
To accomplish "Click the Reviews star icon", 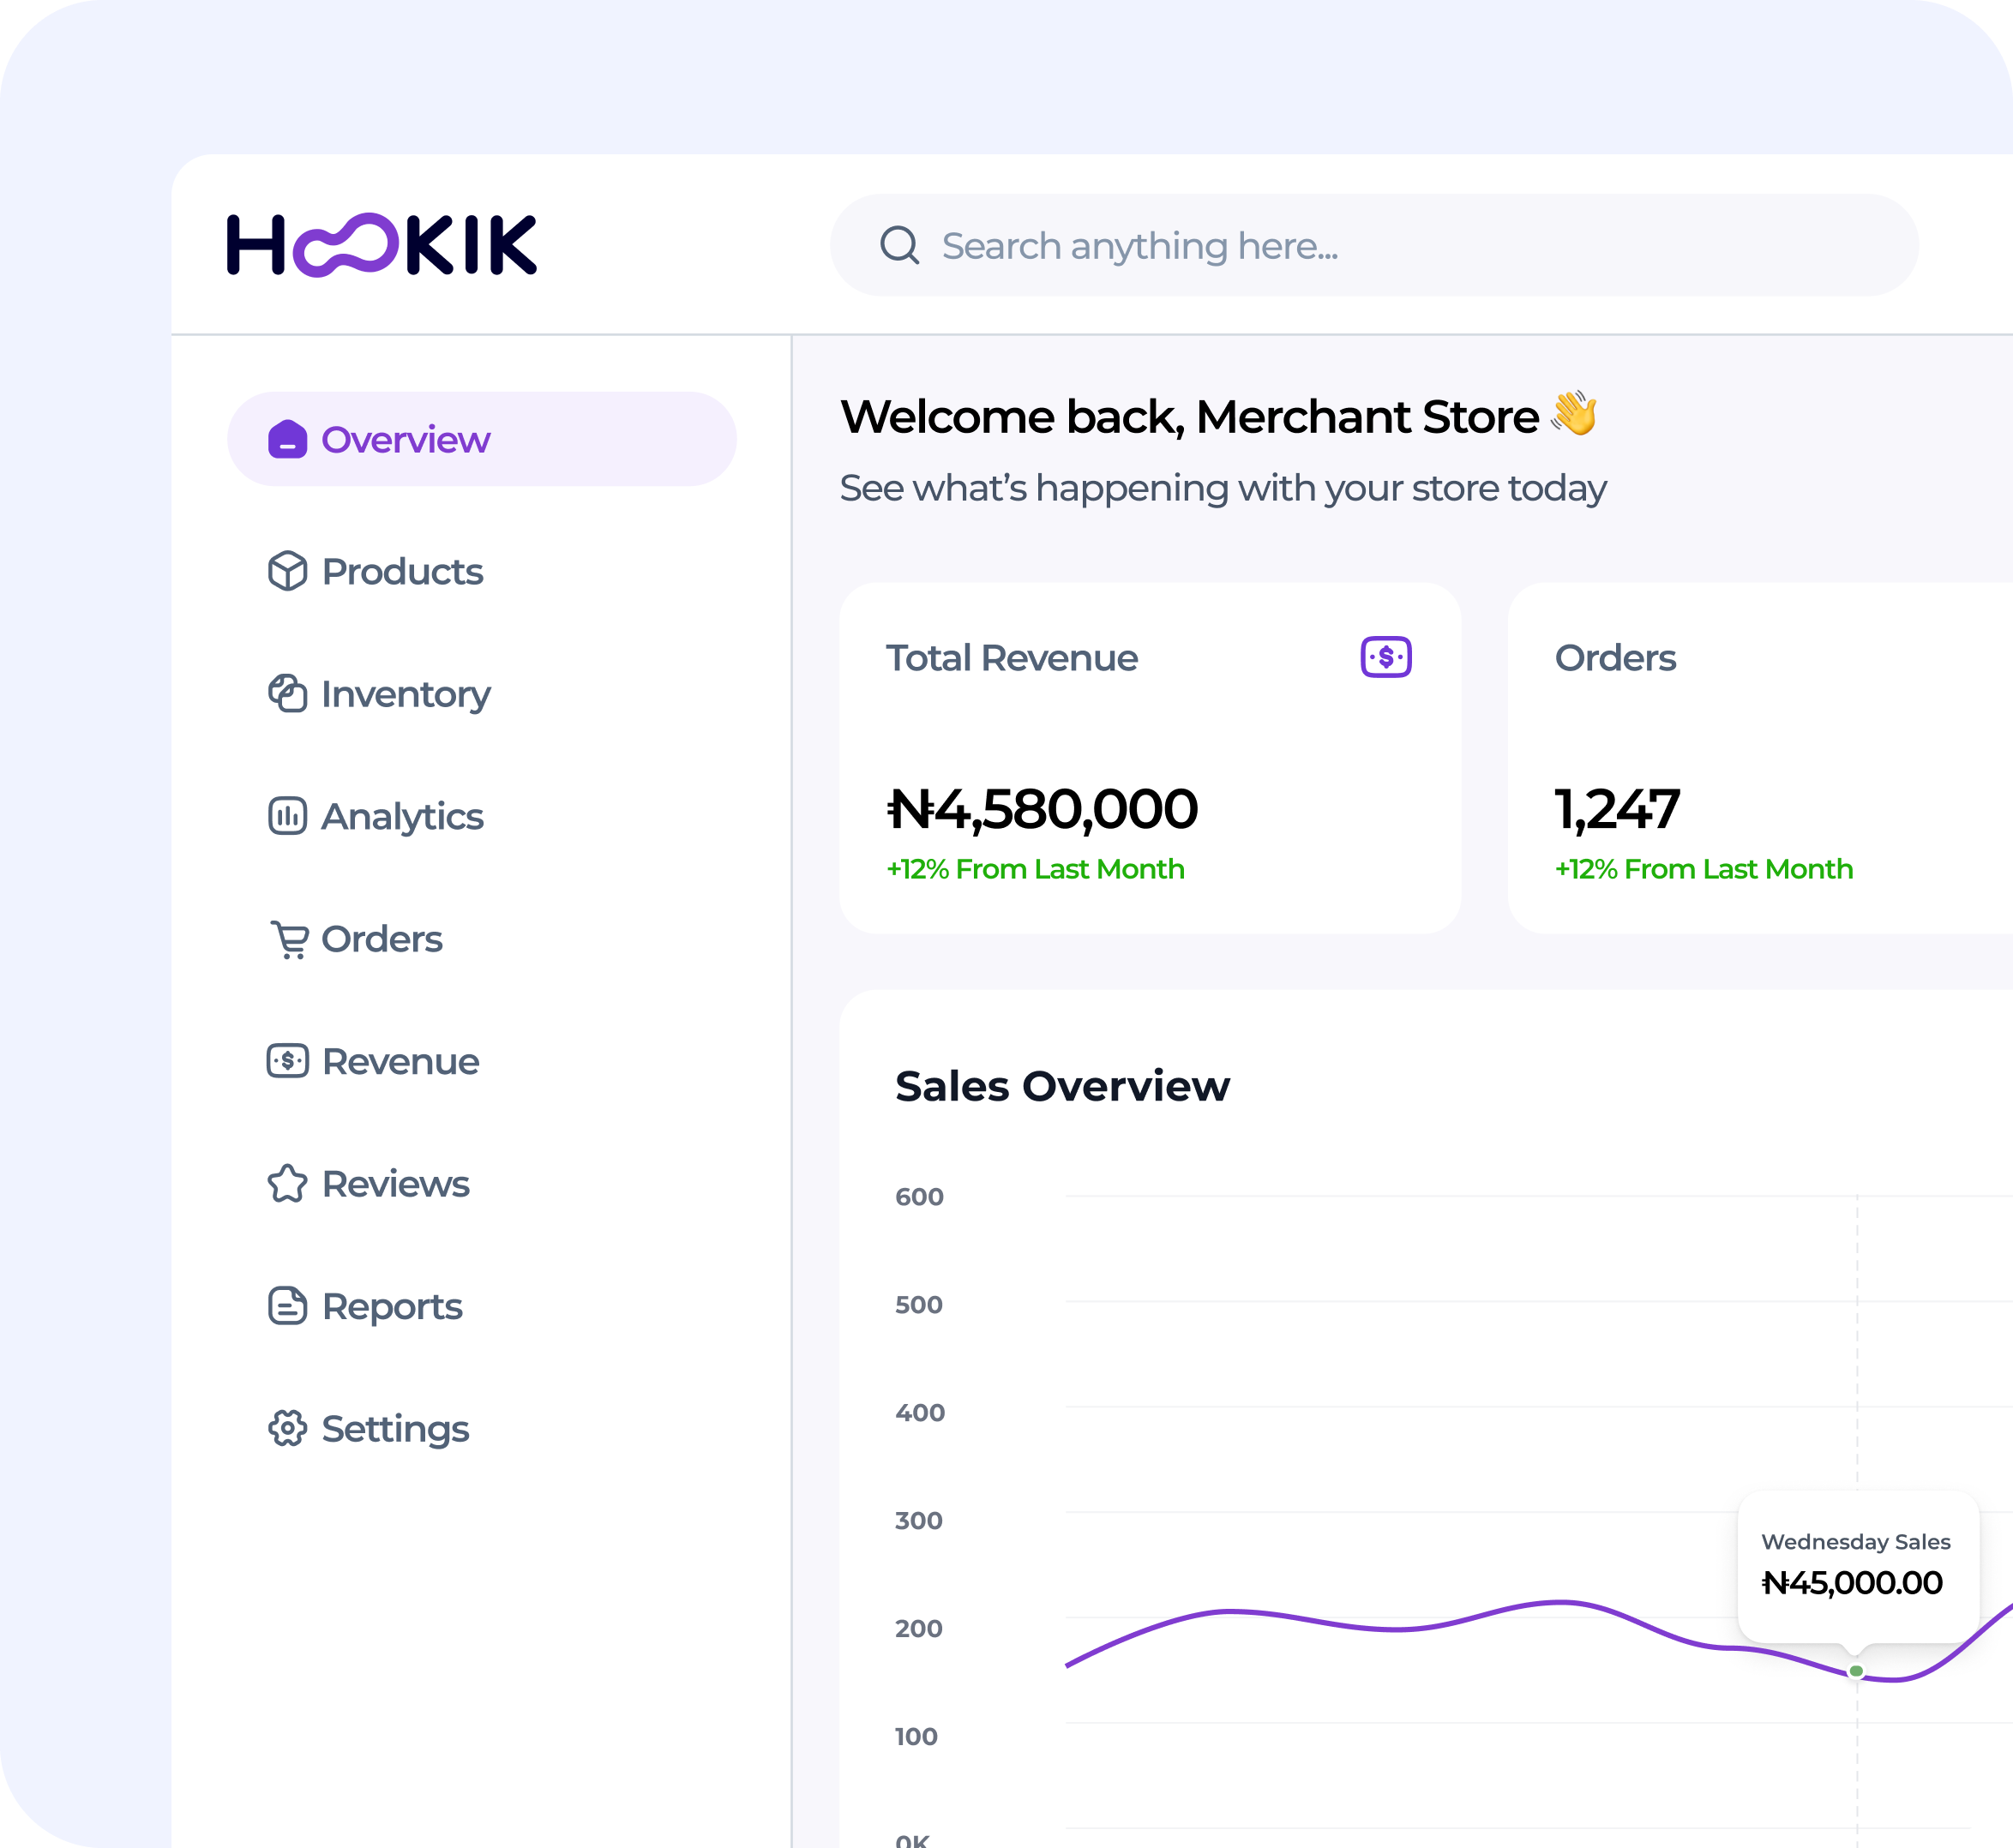I will [x=287, y=1184].
